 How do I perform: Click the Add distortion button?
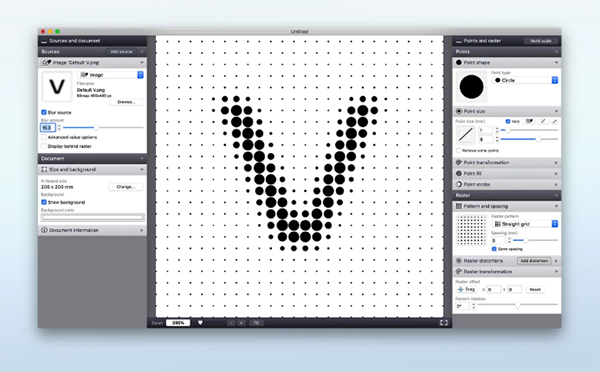tap(534, 261)
